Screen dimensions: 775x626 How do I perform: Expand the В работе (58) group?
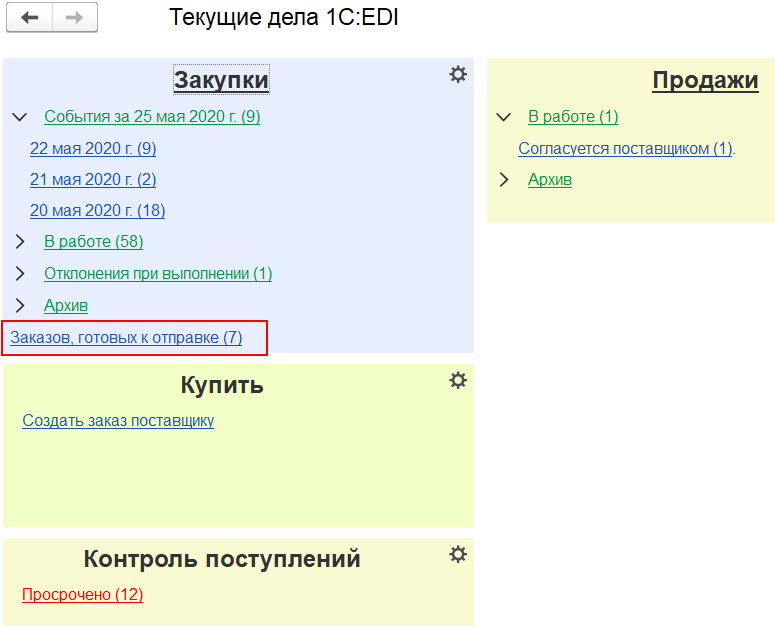click(20, 242)
